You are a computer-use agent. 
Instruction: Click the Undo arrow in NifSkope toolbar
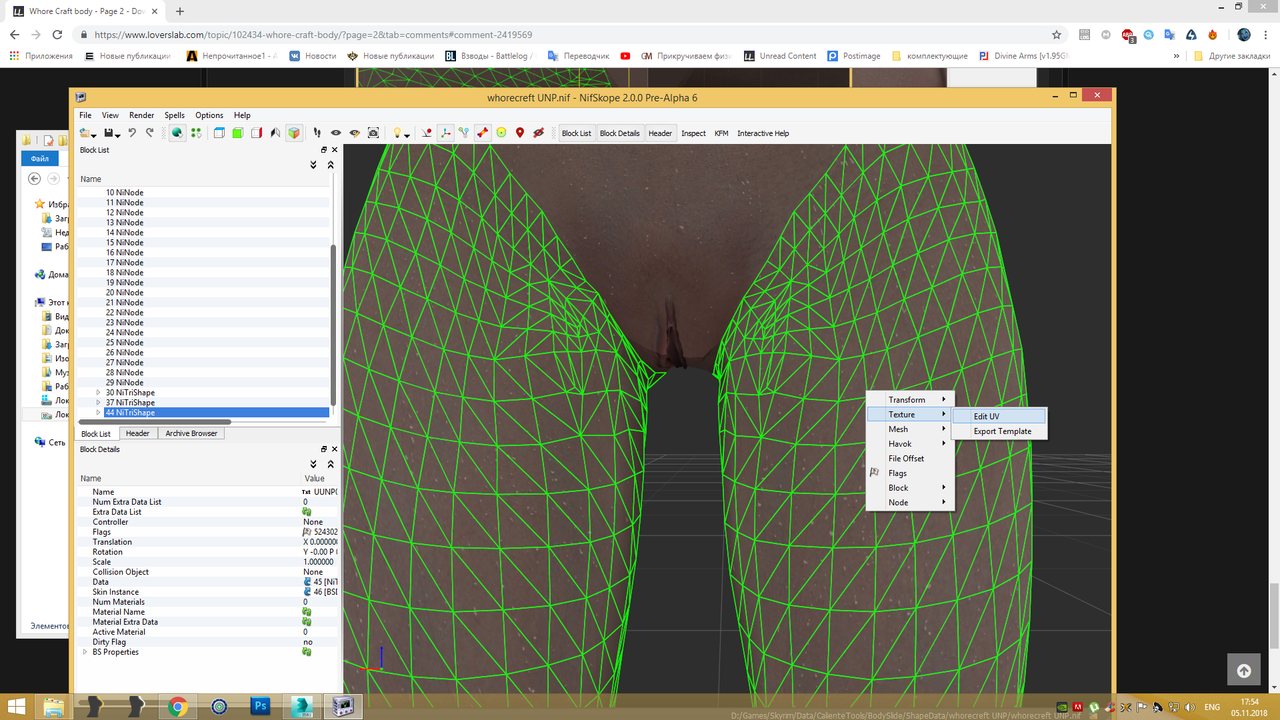click(132, 133)
